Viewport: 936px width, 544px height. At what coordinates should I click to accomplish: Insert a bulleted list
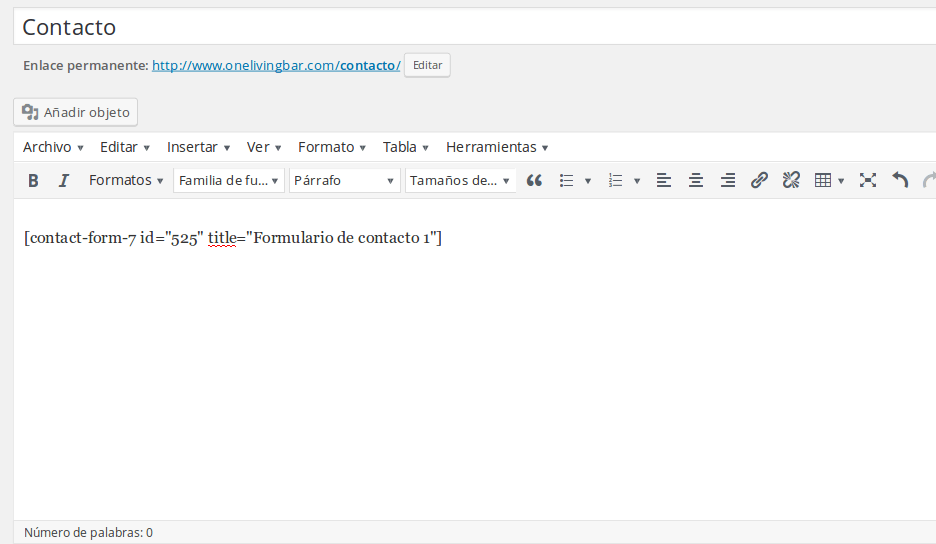(x=566, y=180)
